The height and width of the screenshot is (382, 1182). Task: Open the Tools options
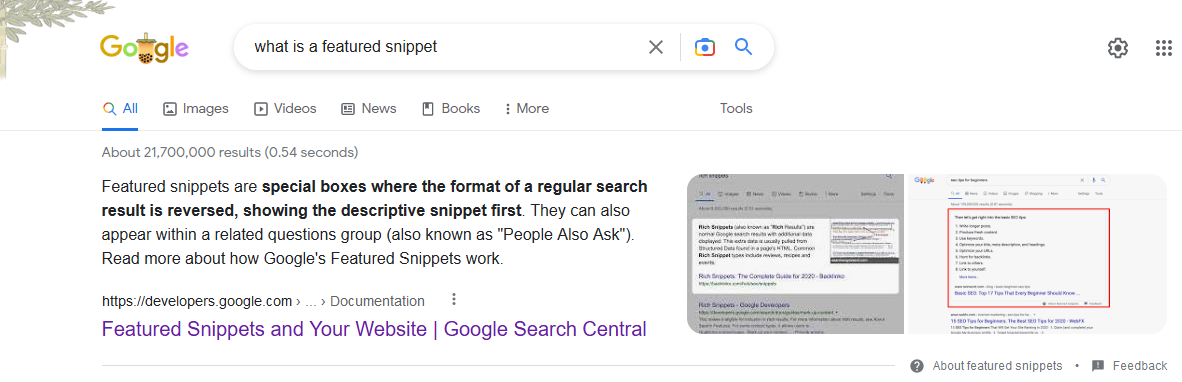click(x=736, y=108)
